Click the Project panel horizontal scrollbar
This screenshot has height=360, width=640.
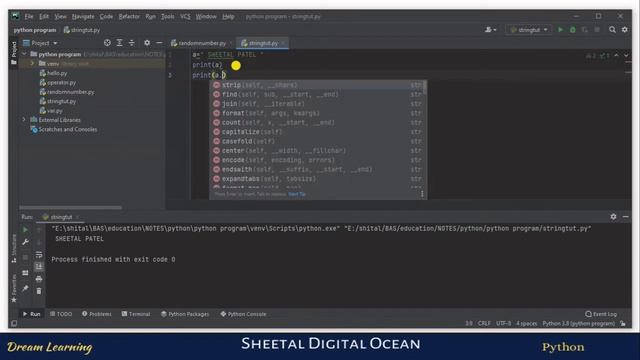(x=70, y=207)
